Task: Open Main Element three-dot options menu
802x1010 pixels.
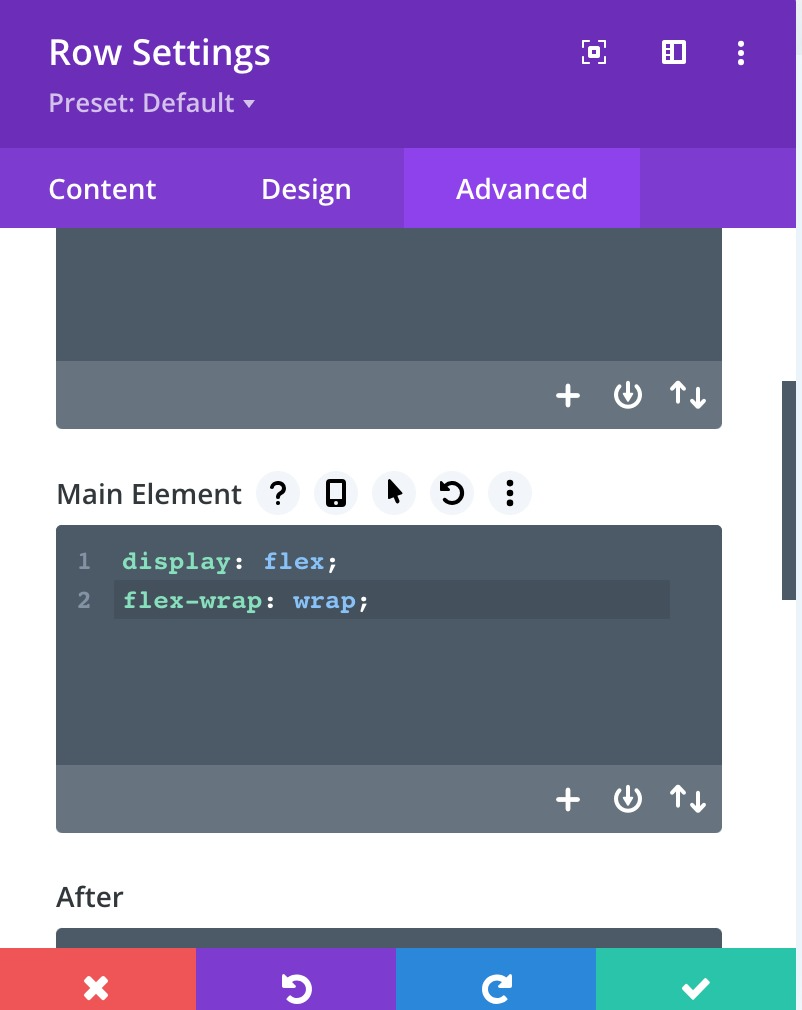Action: tap(510, 493)
